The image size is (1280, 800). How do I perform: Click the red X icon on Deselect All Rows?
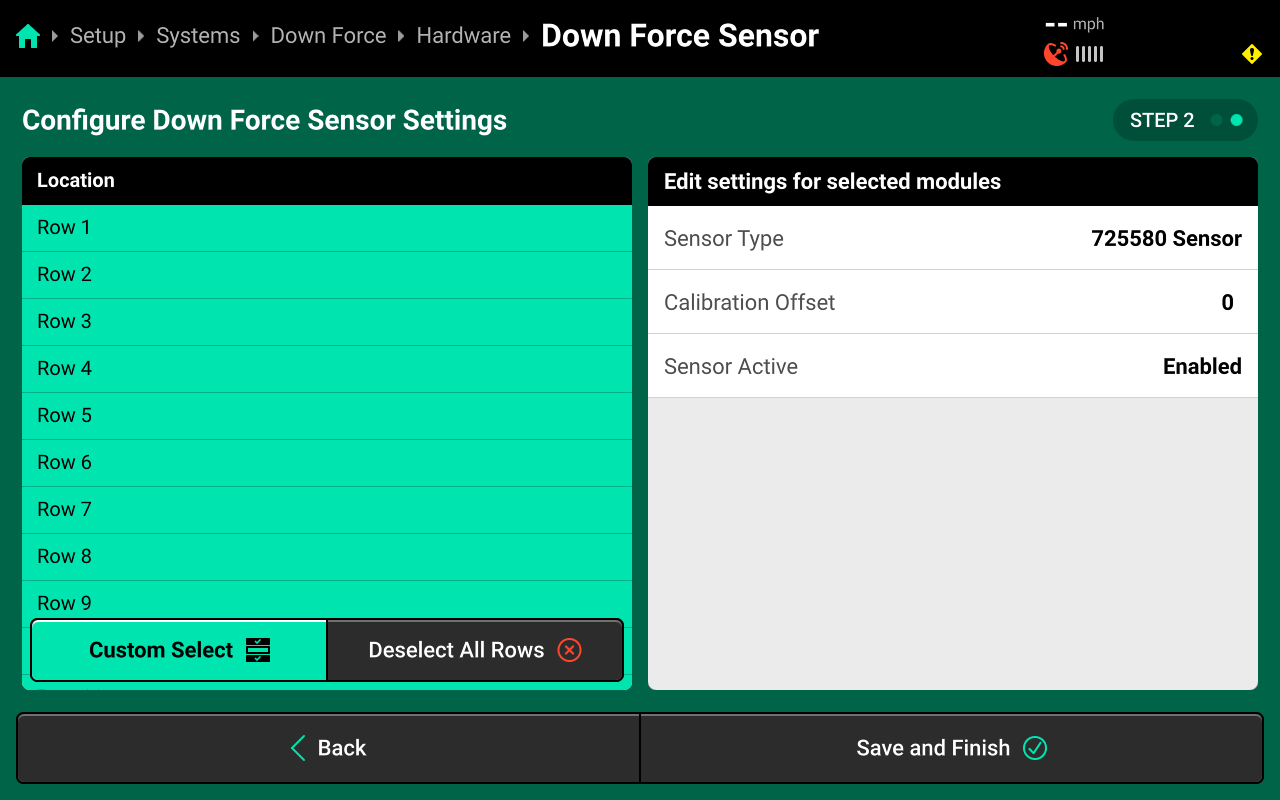click(568, 650)
